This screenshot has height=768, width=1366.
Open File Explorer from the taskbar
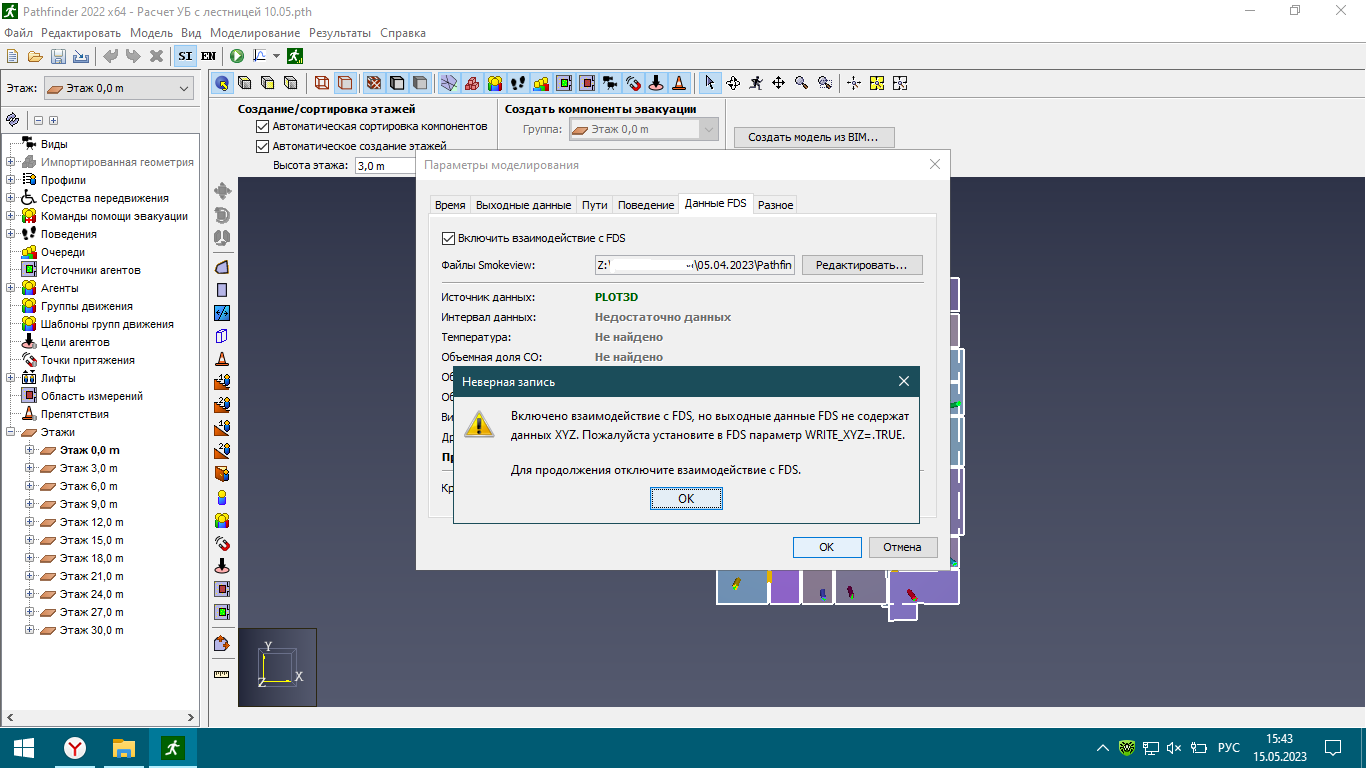coord(124,748)
